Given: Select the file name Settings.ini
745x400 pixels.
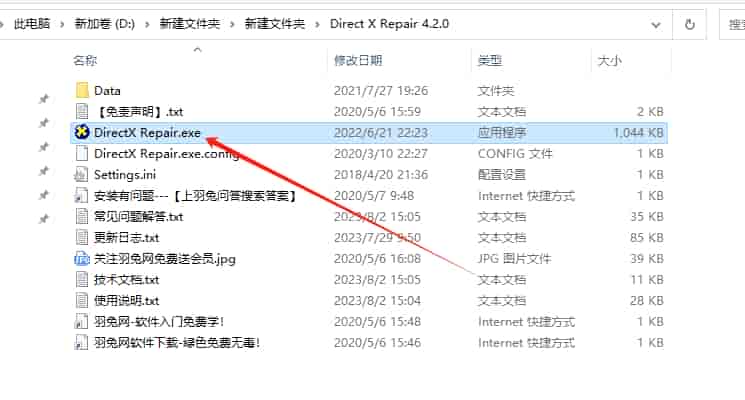Looking at the screenshot, I should (x=125, y=174).
